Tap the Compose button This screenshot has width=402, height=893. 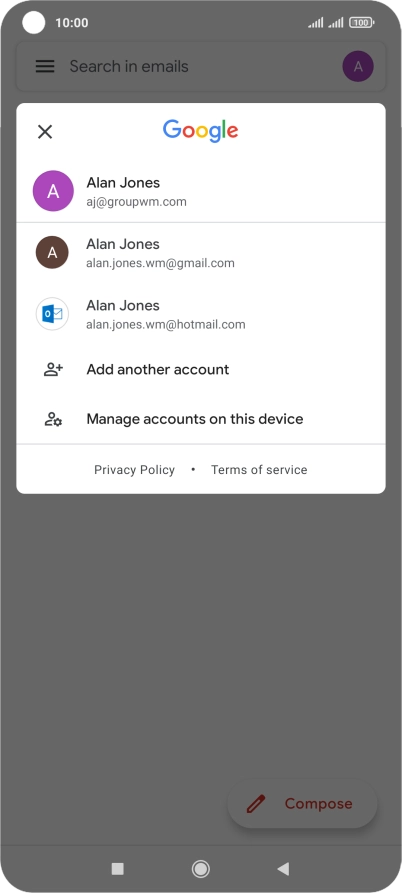(x=302, y=804)
